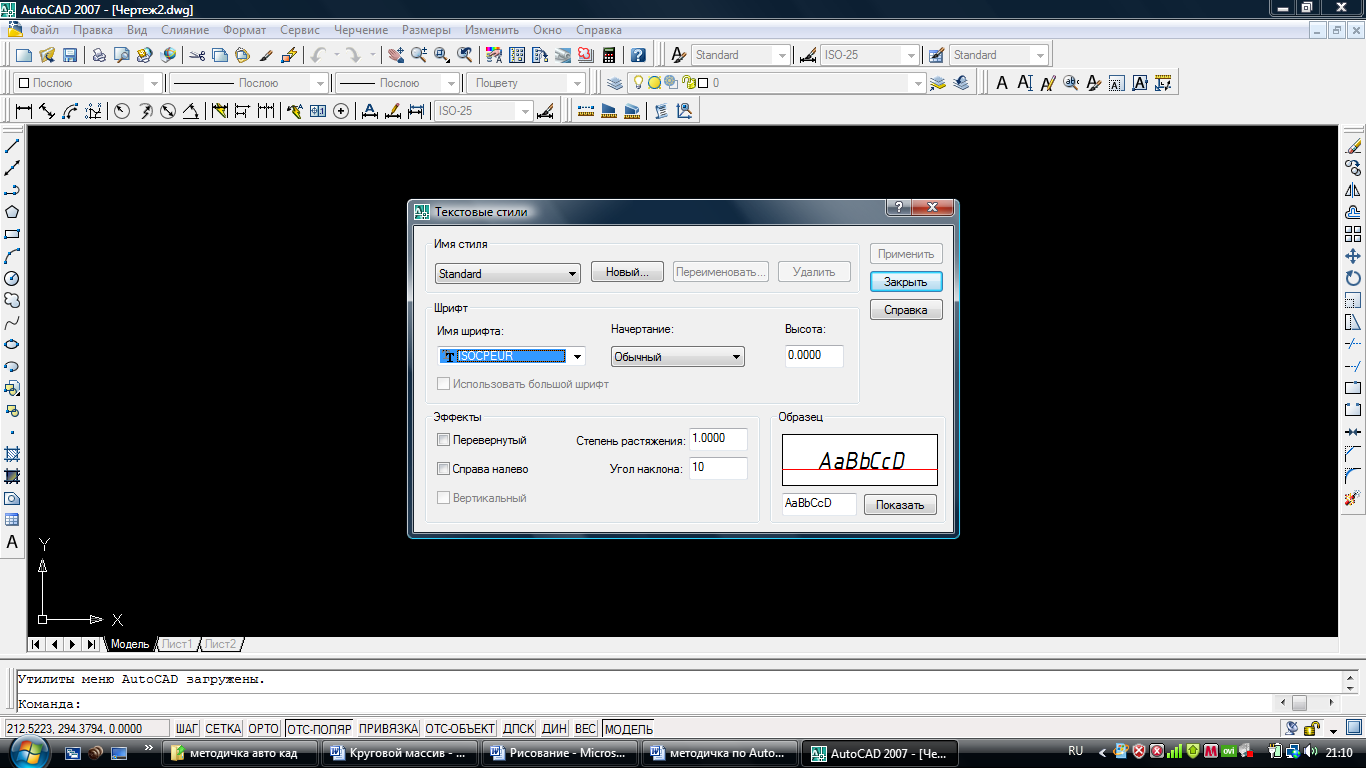Select Multiline Text tool in left toolbar

coord(12,542)
